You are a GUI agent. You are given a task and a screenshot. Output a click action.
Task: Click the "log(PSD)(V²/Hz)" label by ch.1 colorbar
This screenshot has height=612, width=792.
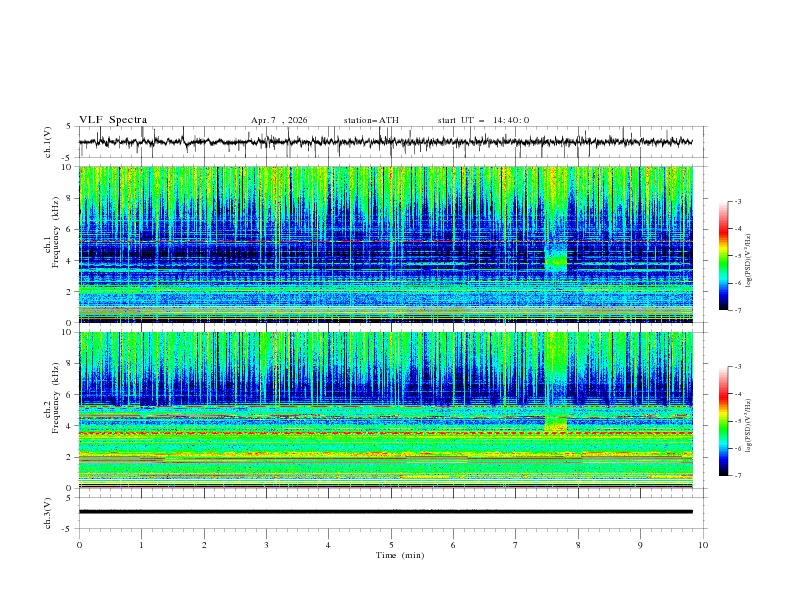pos(749,261)
